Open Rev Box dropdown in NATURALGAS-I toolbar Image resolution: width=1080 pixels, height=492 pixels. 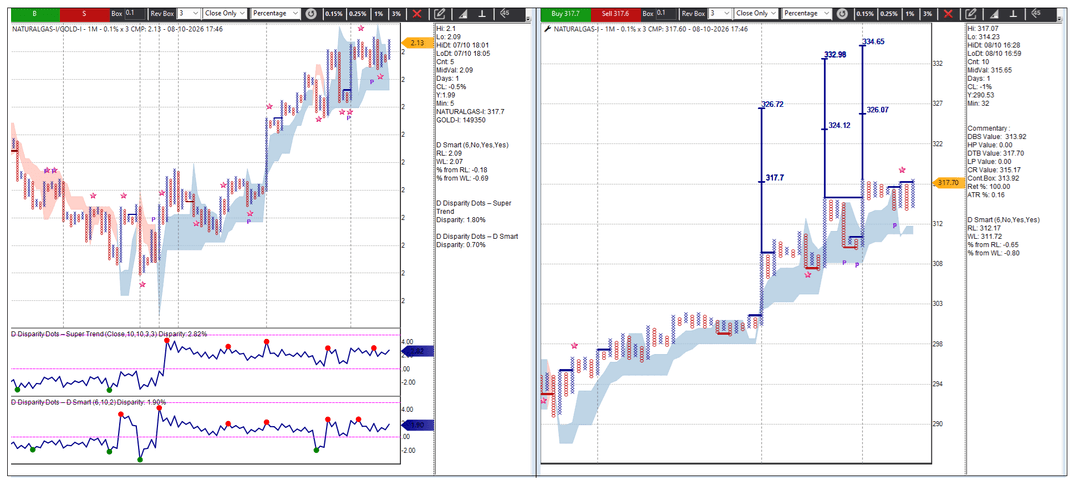click(x=720, y=13)
